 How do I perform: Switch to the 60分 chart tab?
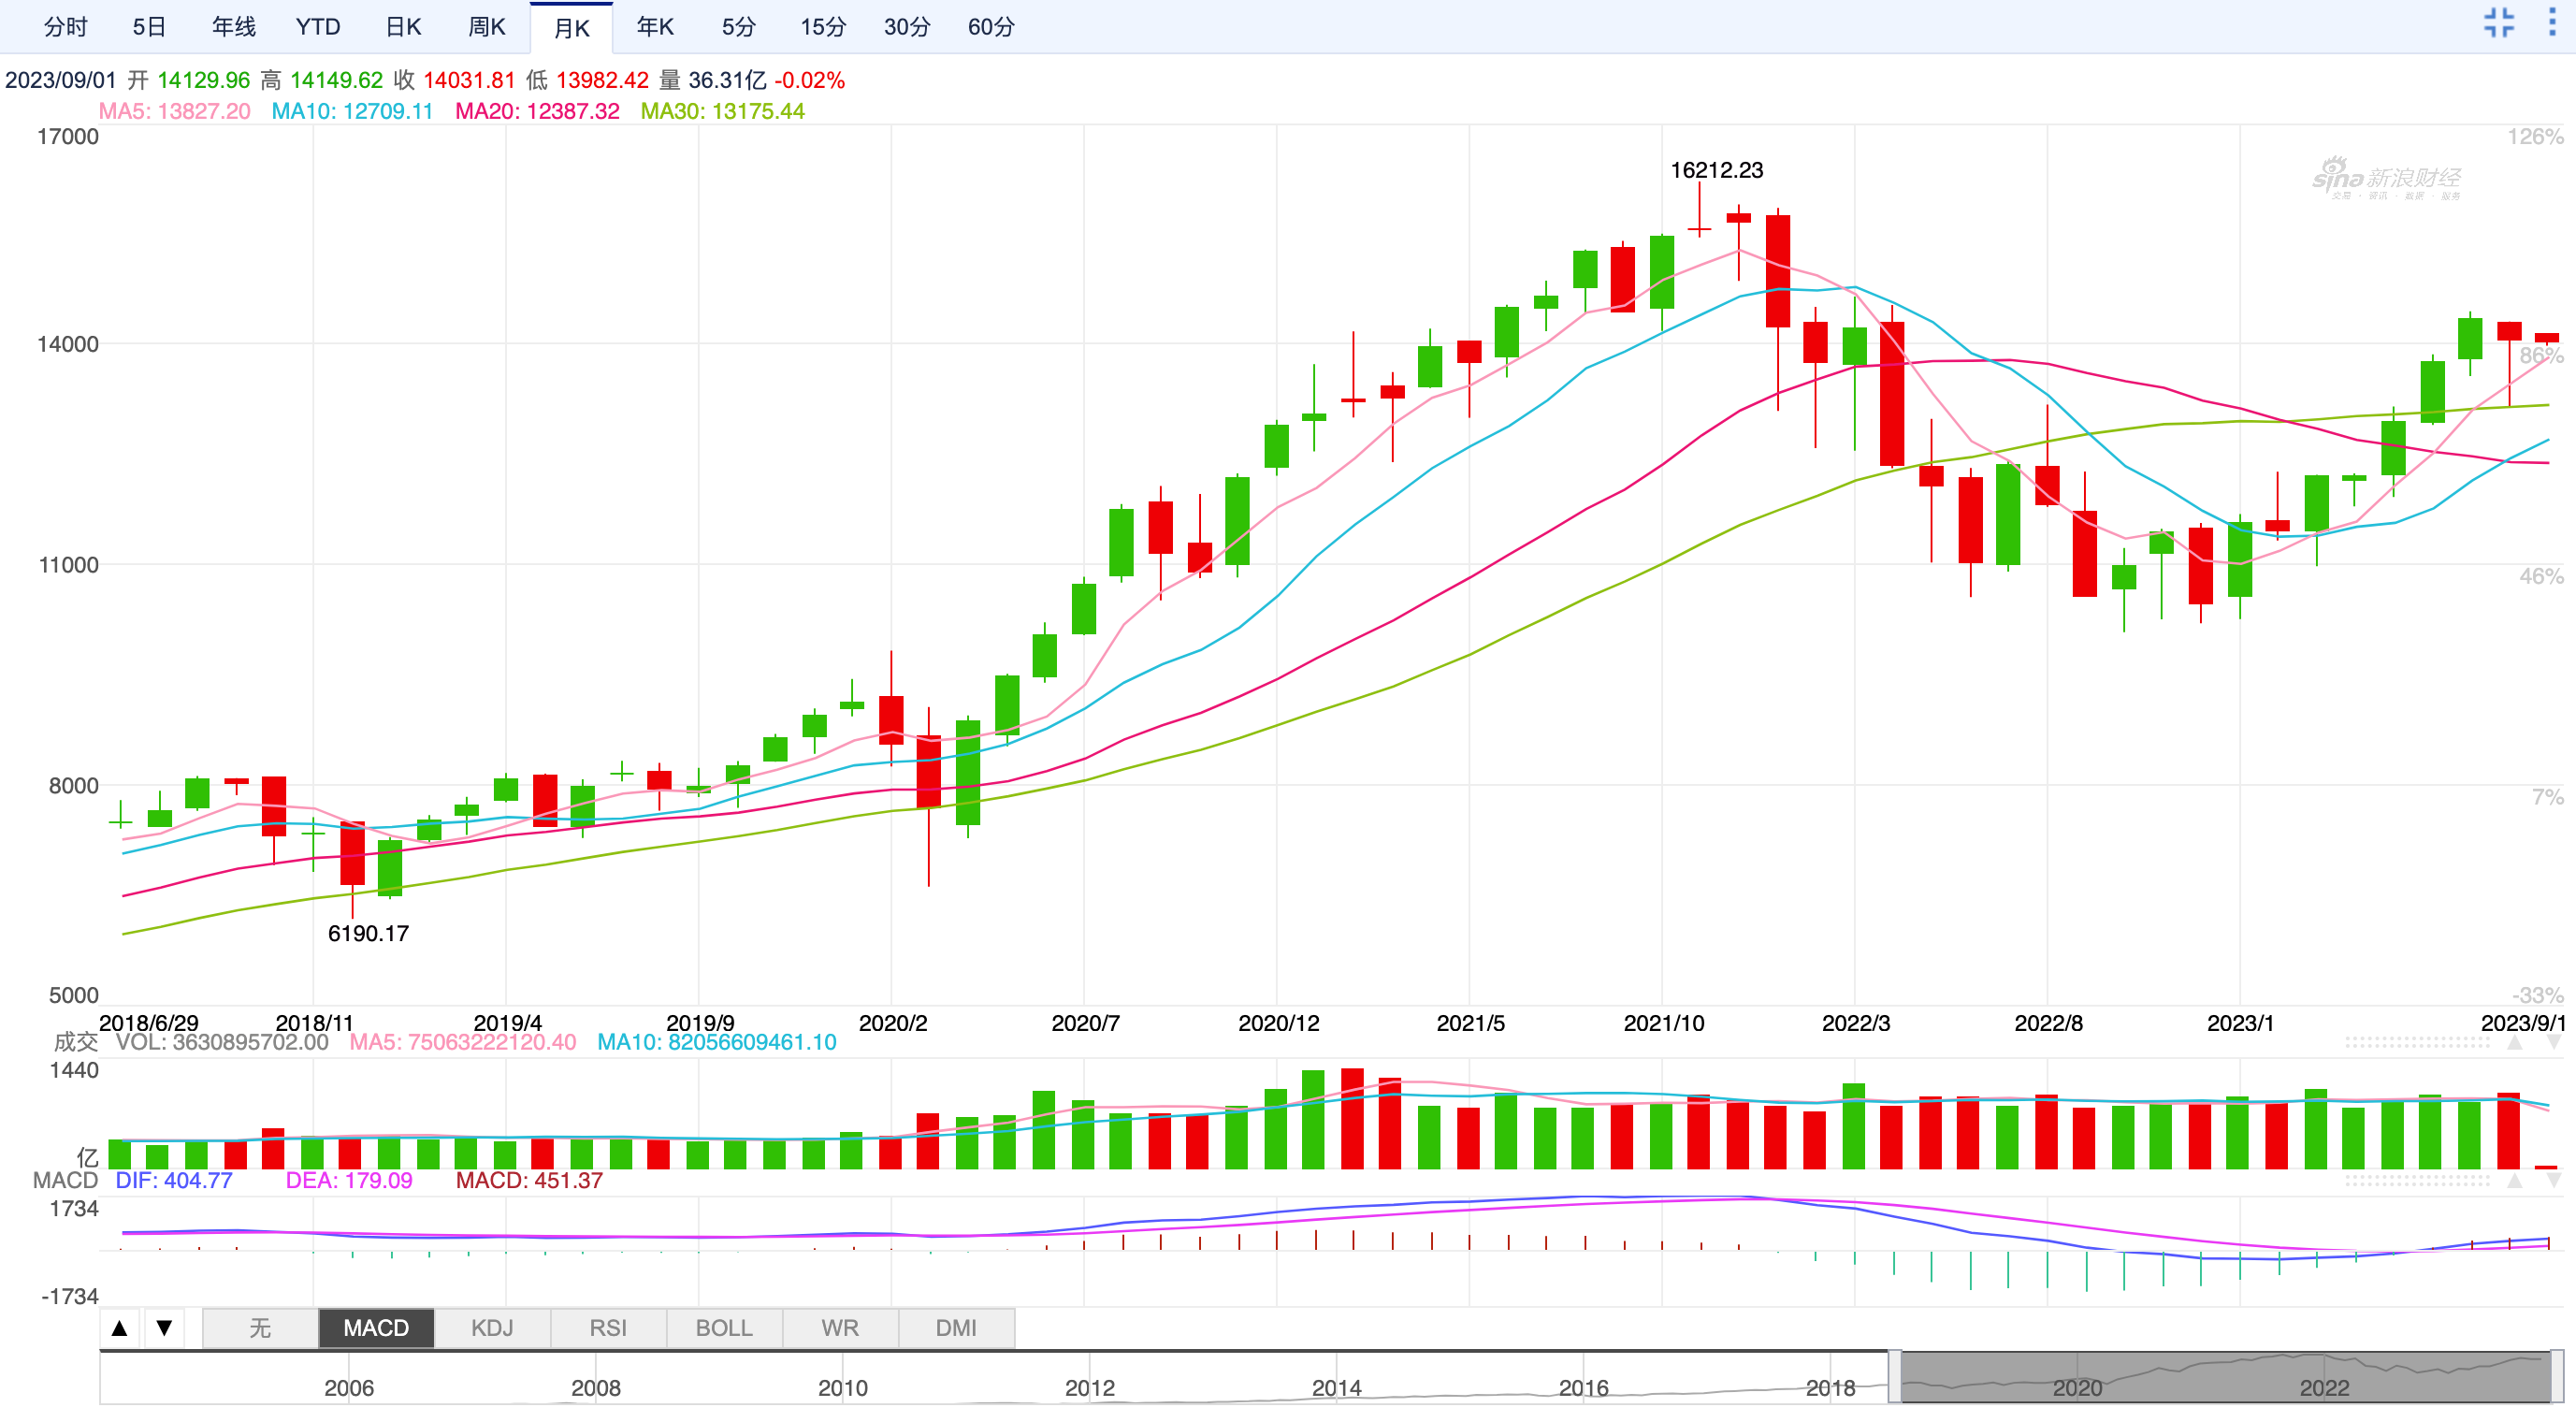pyautogui.click(x=991, y=27)
